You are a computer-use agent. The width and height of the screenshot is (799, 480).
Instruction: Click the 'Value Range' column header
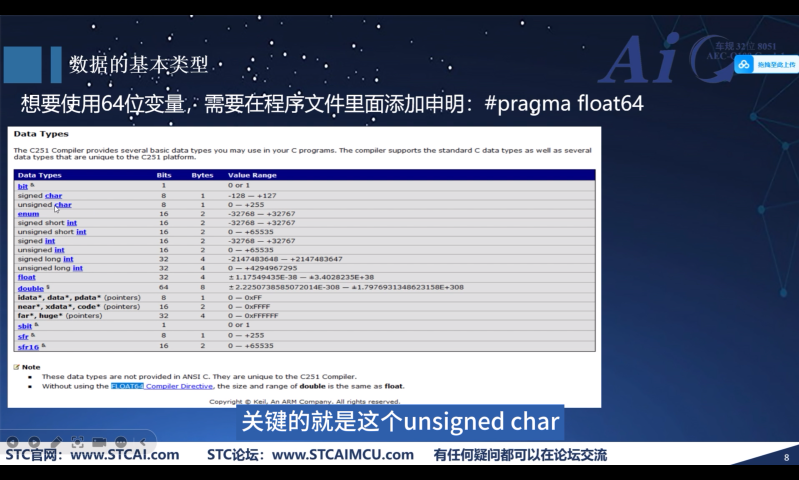(x=252, y=175)
